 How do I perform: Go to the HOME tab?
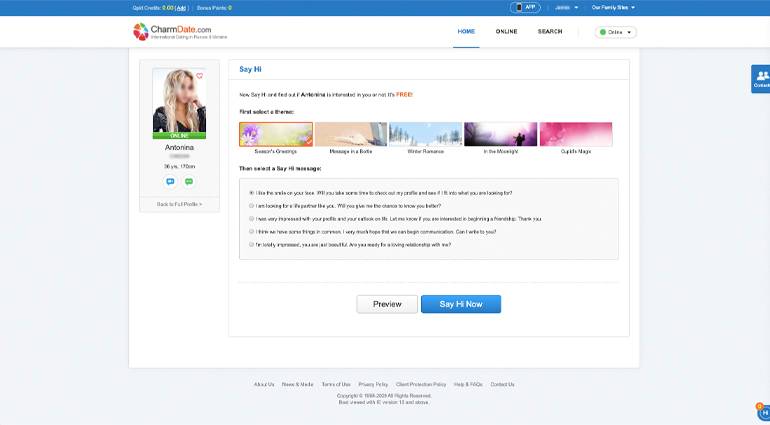pyautogui.click(x=466, y=32)
